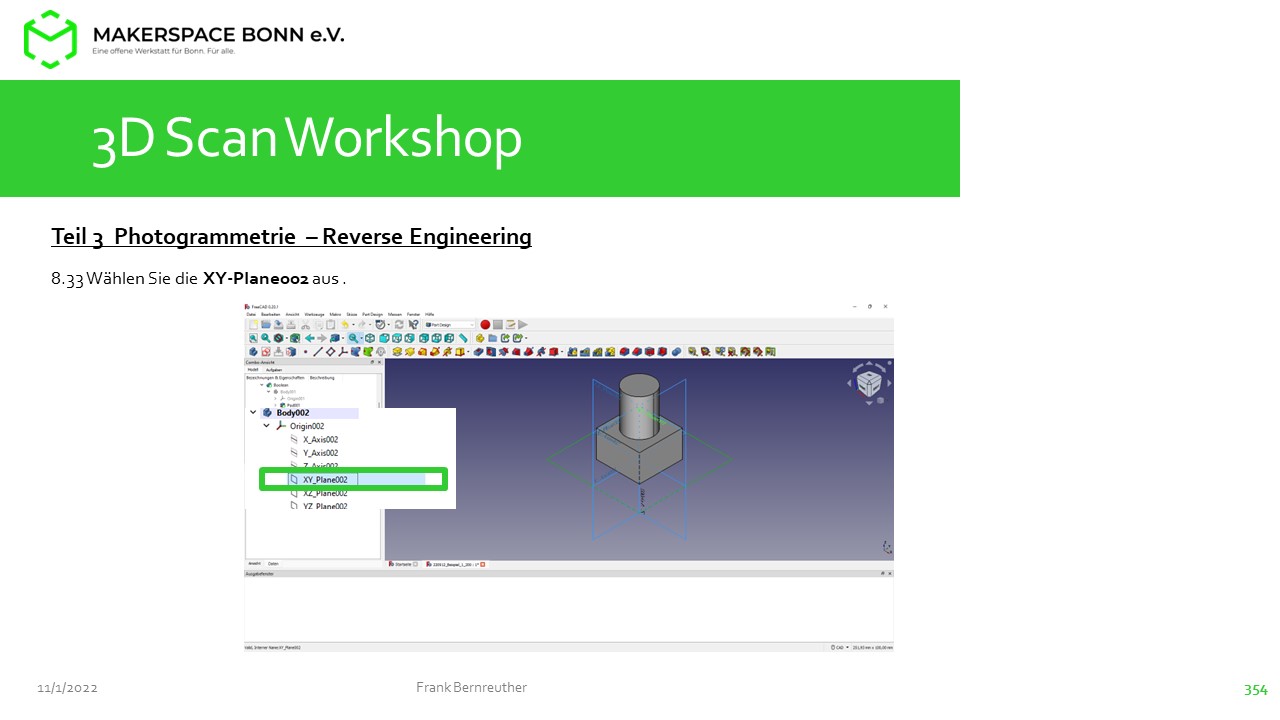This screenshot has width=1280, height=720.
Task: Open the CAD navigation style dropdown
Action: [840, 647]
